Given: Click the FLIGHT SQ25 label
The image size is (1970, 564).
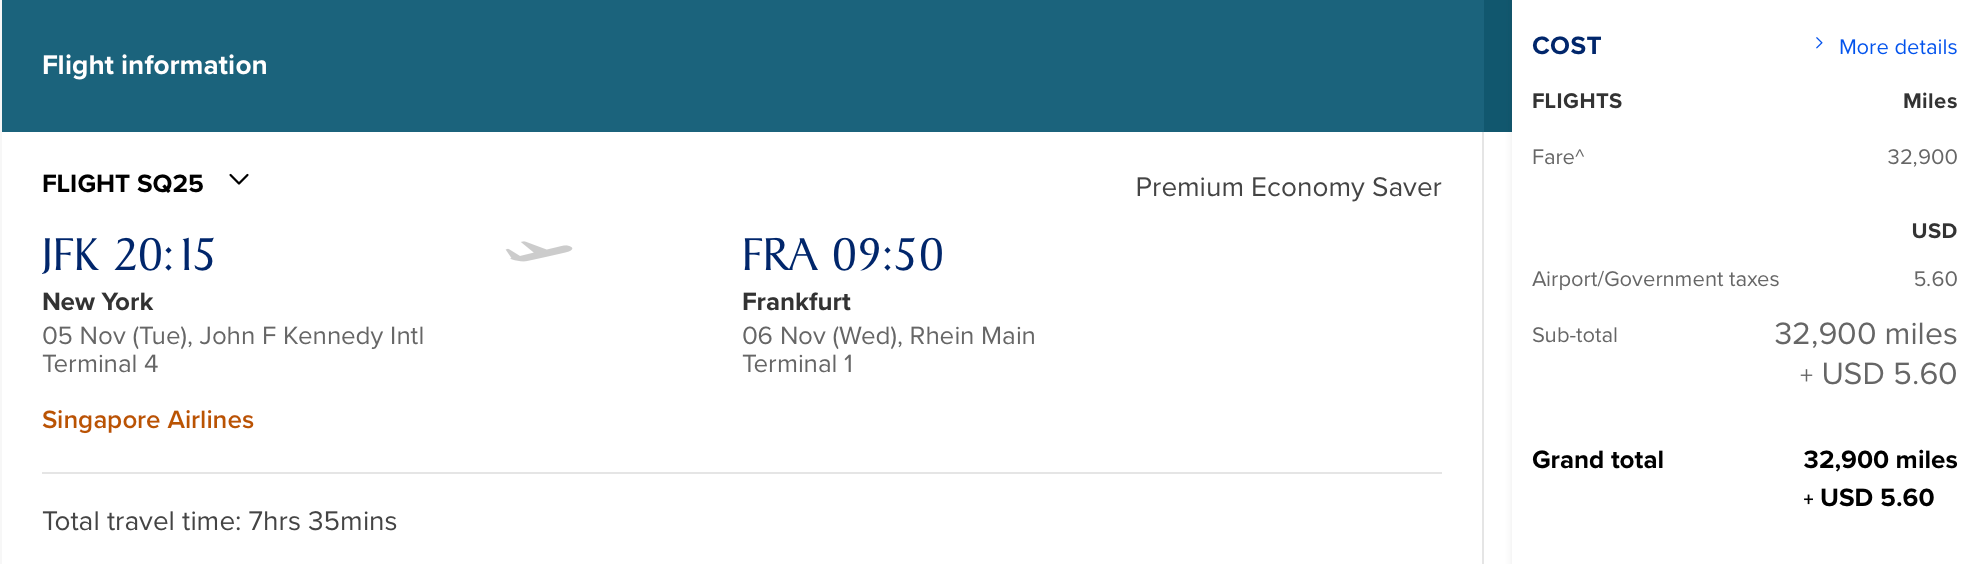Looking at the screenshot, I should tap(122, 184).
